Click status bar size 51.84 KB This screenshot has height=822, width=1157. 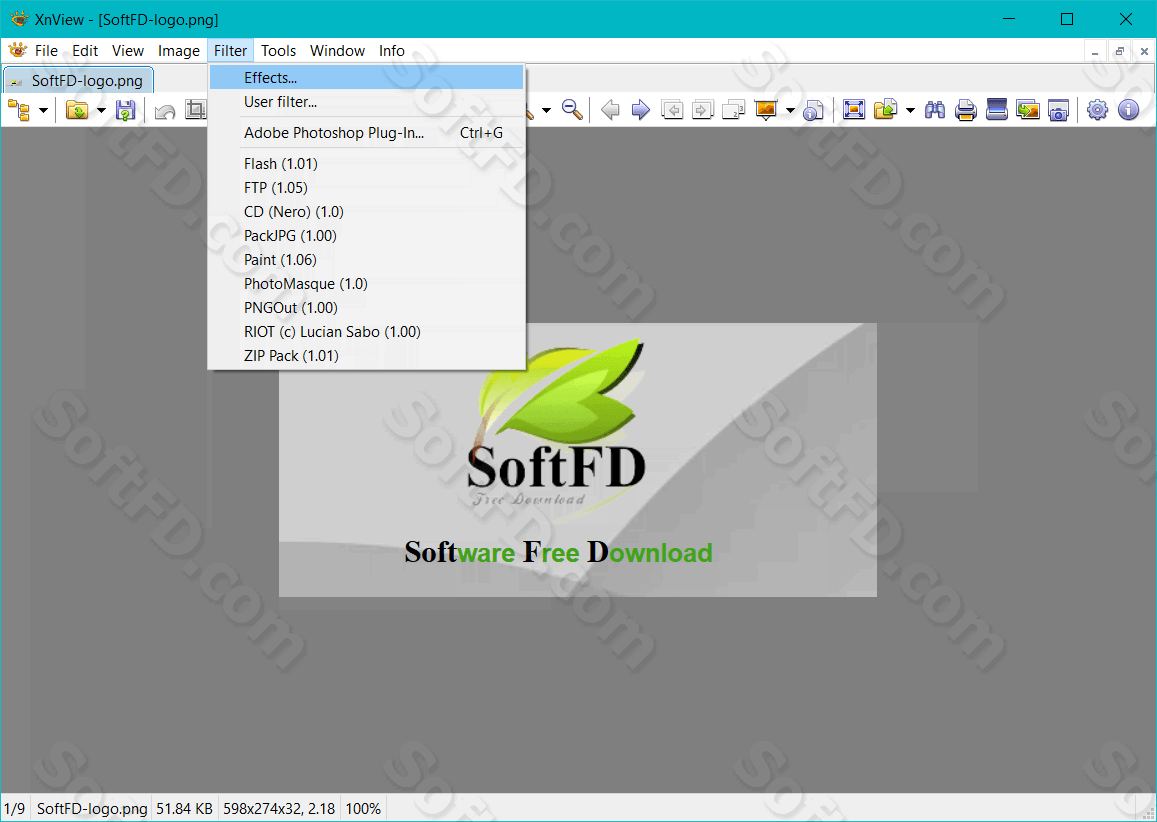coord(184,809)
